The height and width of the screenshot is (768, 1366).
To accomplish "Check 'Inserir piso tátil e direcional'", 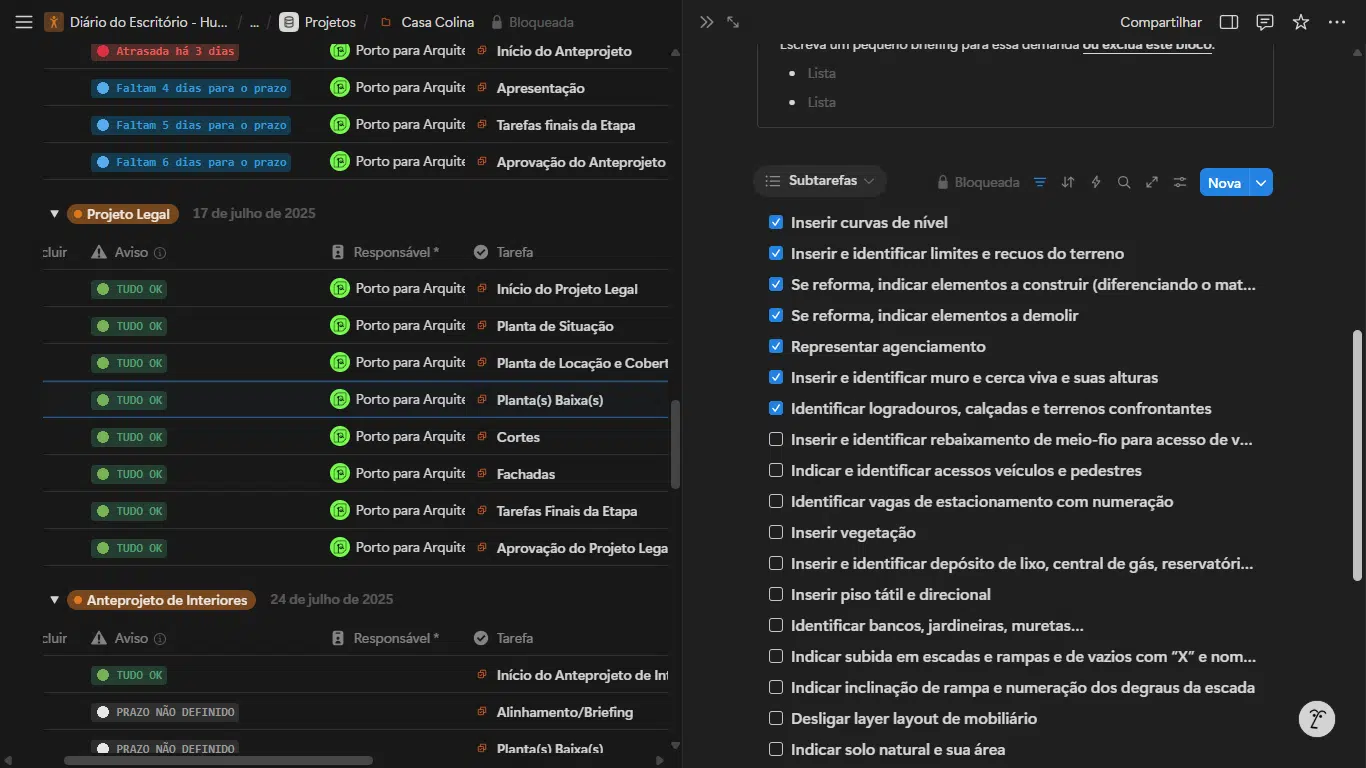I will point(776,594).
